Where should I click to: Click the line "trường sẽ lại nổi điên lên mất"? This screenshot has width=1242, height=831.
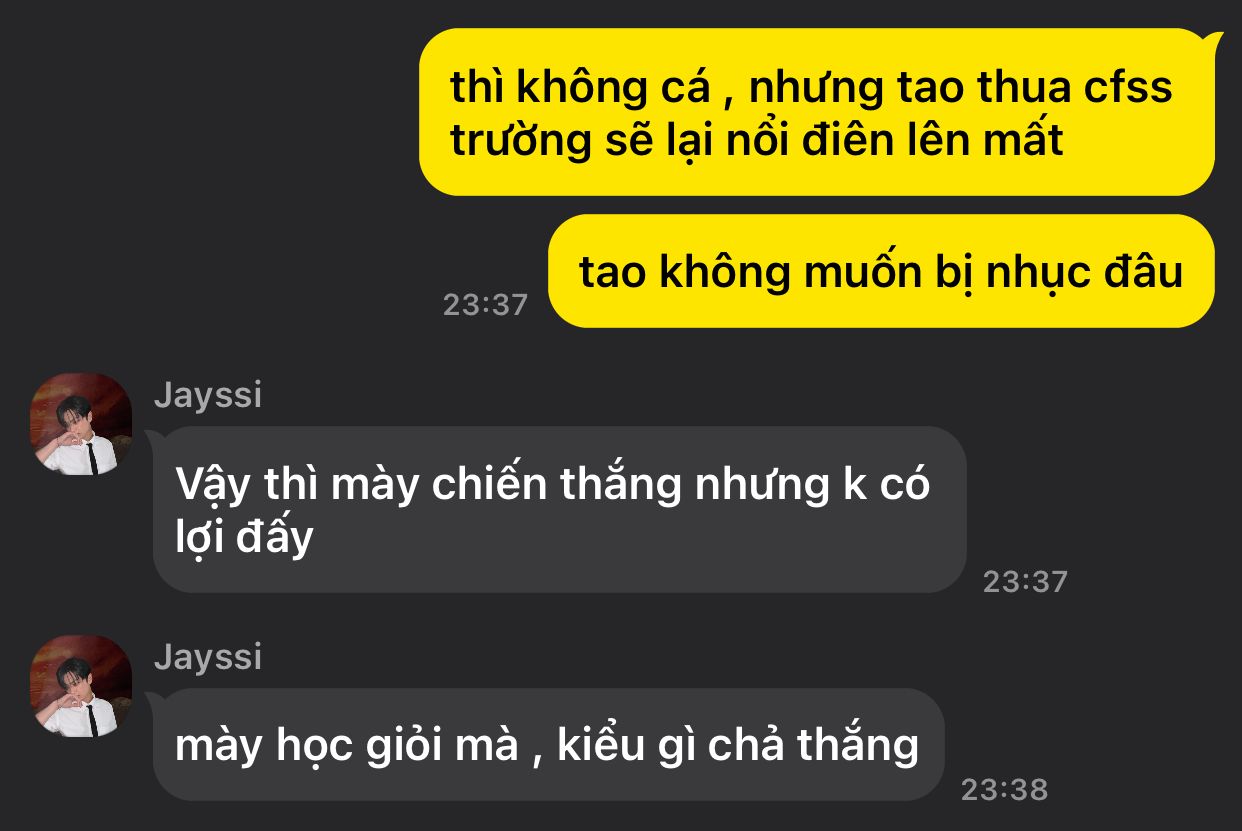pyautogui.click(x=757, y=140)
